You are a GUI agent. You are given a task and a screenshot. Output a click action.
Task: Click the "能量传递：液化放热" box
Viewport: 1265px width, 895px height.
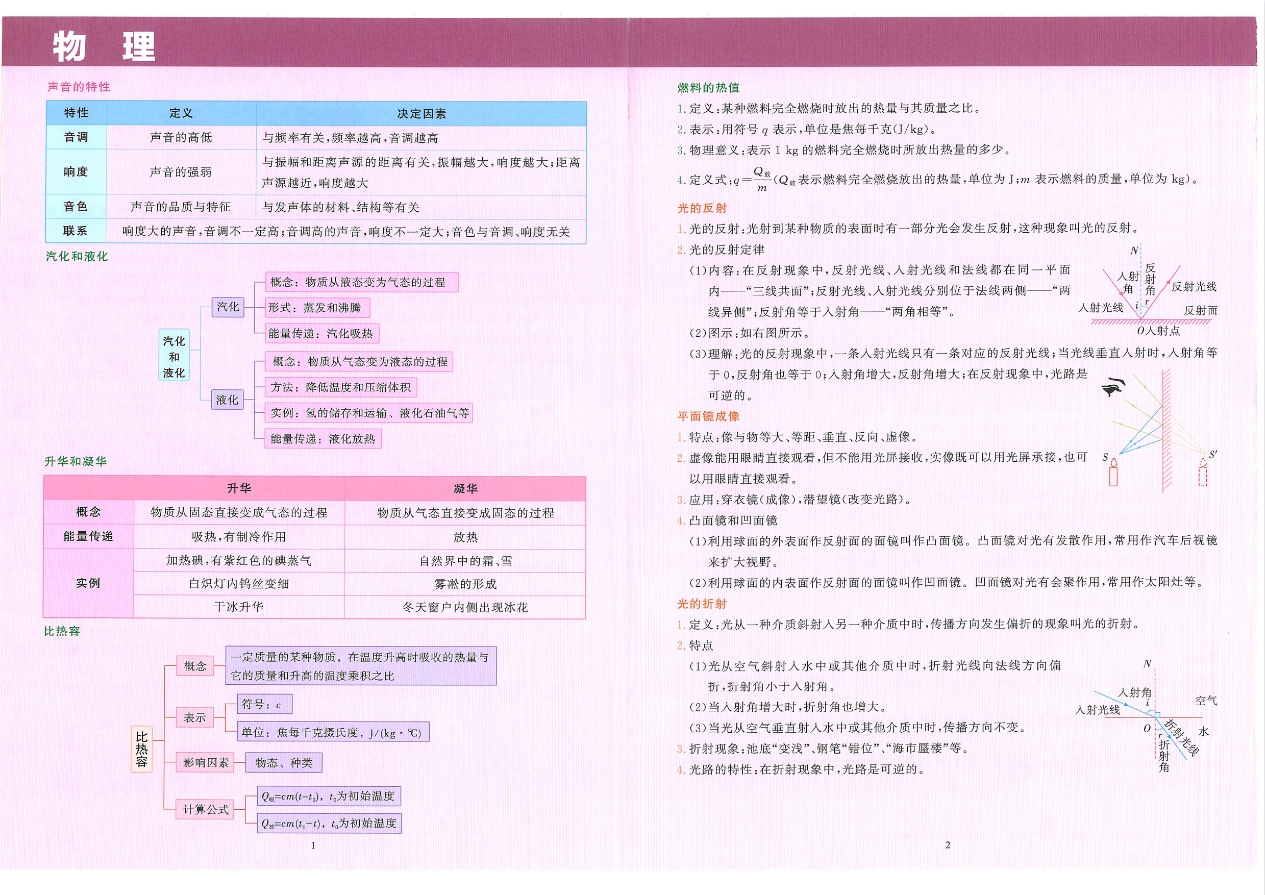coord(324,438)
